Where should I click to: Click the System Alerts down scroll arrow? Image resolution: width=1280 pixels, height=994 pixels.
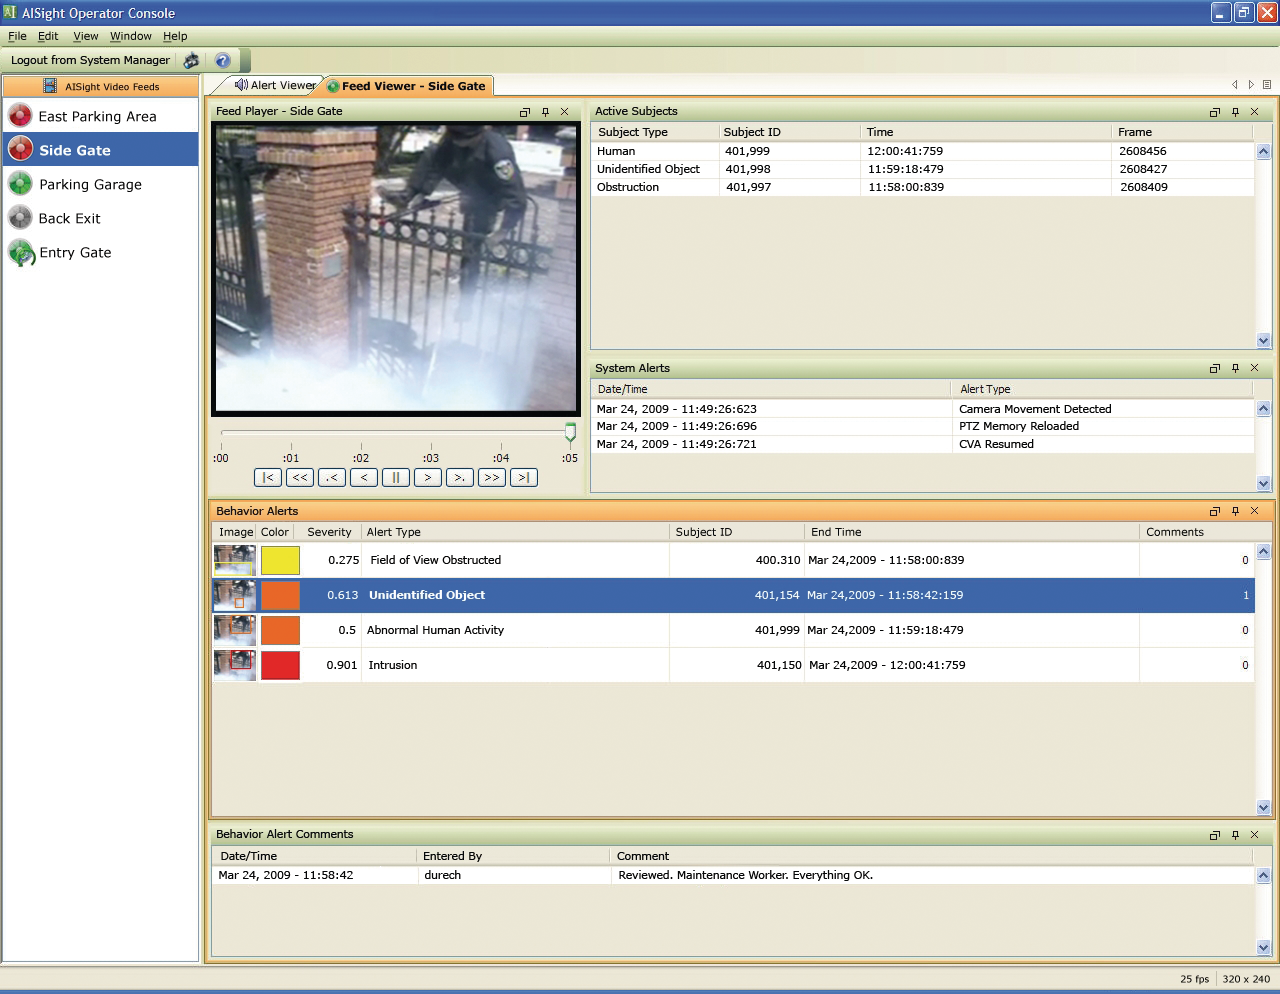pyautogui.click(x=1263, y=482)
